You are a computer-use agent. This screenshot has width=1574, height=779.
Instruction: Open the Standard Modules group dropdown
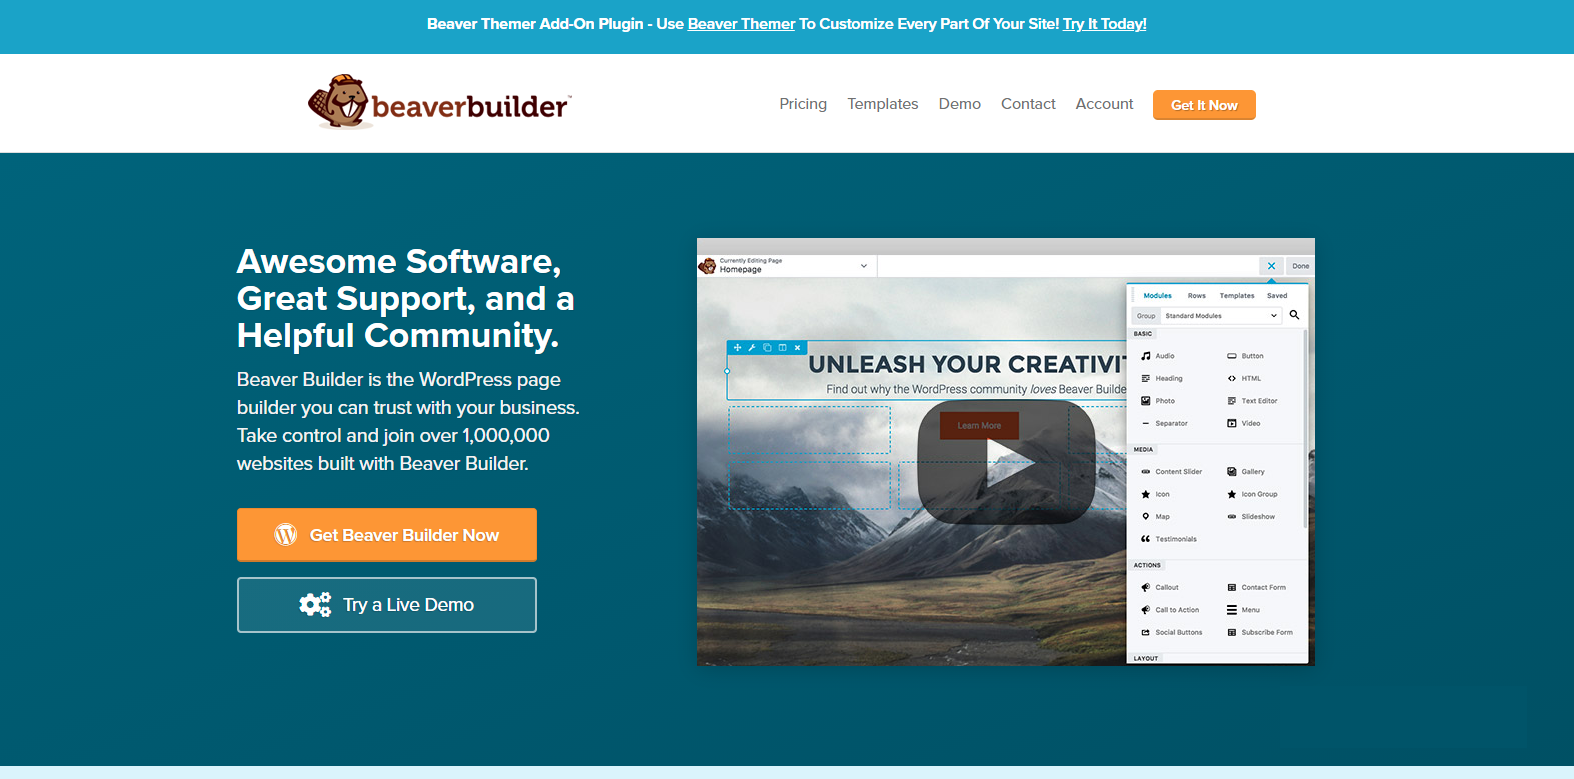click(x=1221, y=316)
